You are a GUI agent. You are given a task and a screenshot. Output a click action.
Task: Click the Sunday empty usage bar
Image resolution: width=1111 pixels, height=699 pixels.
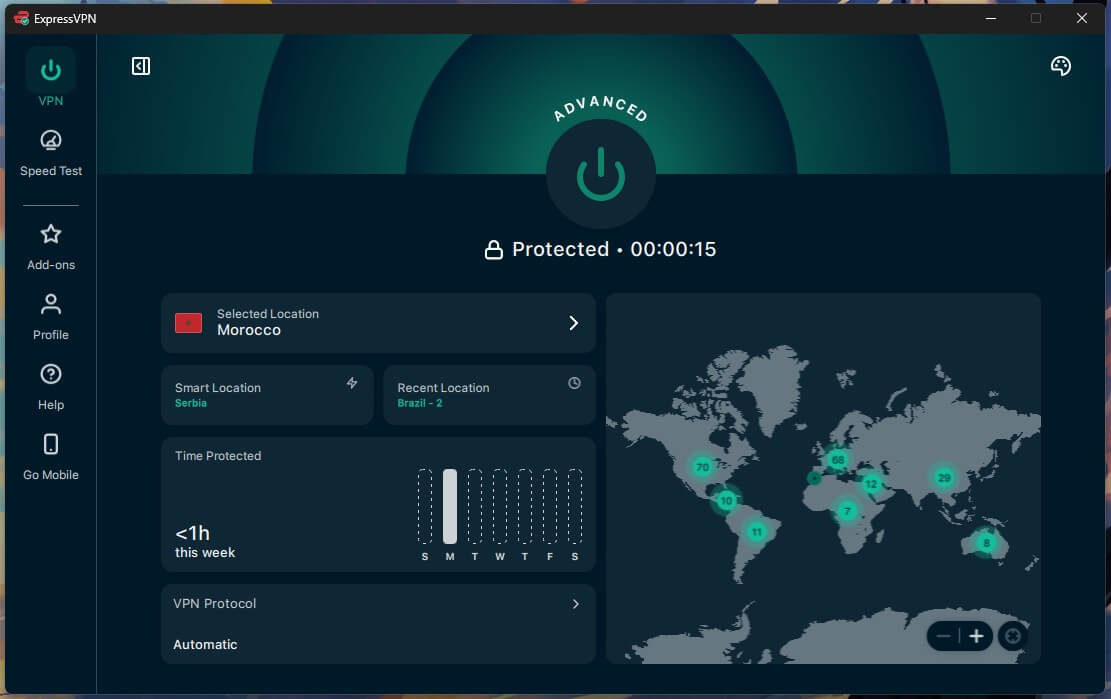pyautogui.click(x=424, y=506)
